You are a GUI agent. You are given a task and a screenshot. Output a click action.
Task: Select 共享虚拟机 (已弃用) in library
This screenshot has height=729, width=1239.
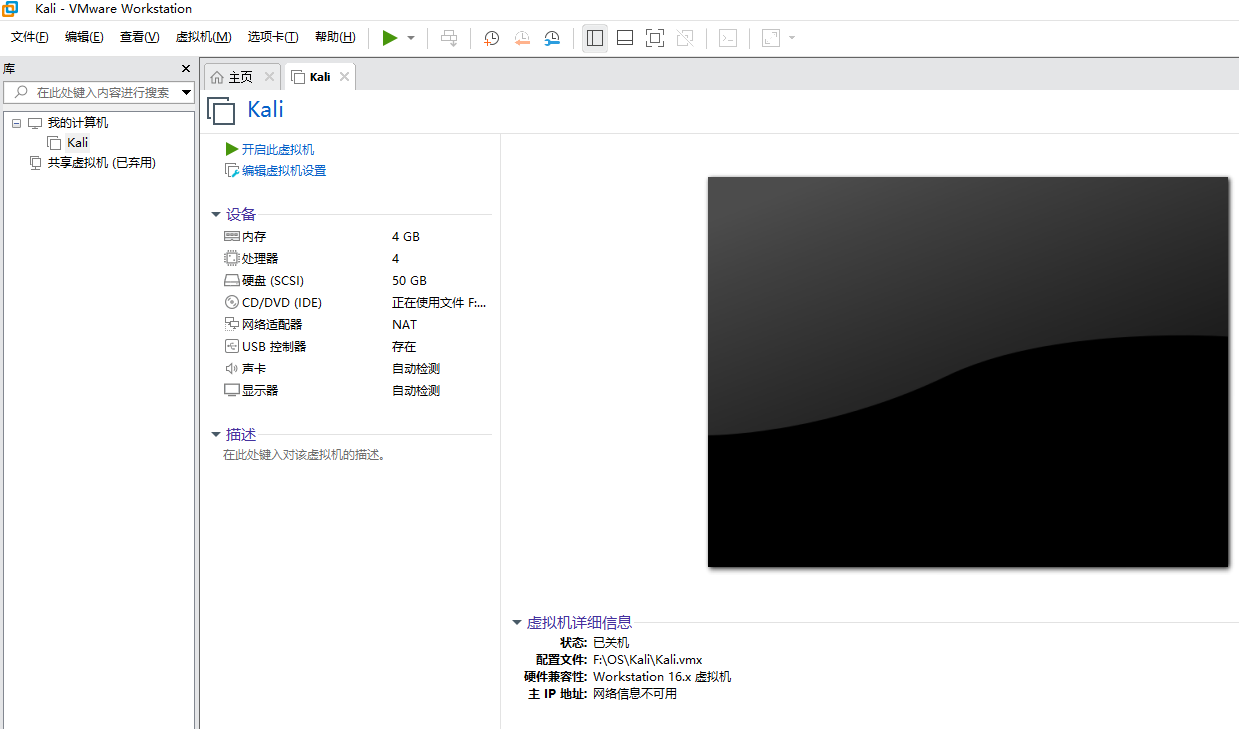coord(102,163)
